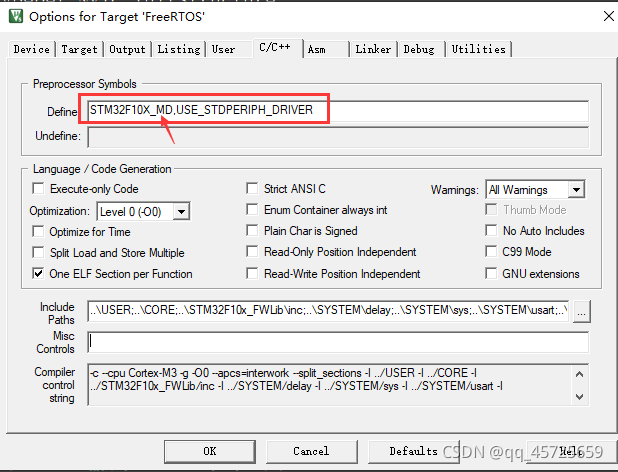Viewport: 618px width, 472px height.
Task: Open the Asm tab
Action: (326, 50)
